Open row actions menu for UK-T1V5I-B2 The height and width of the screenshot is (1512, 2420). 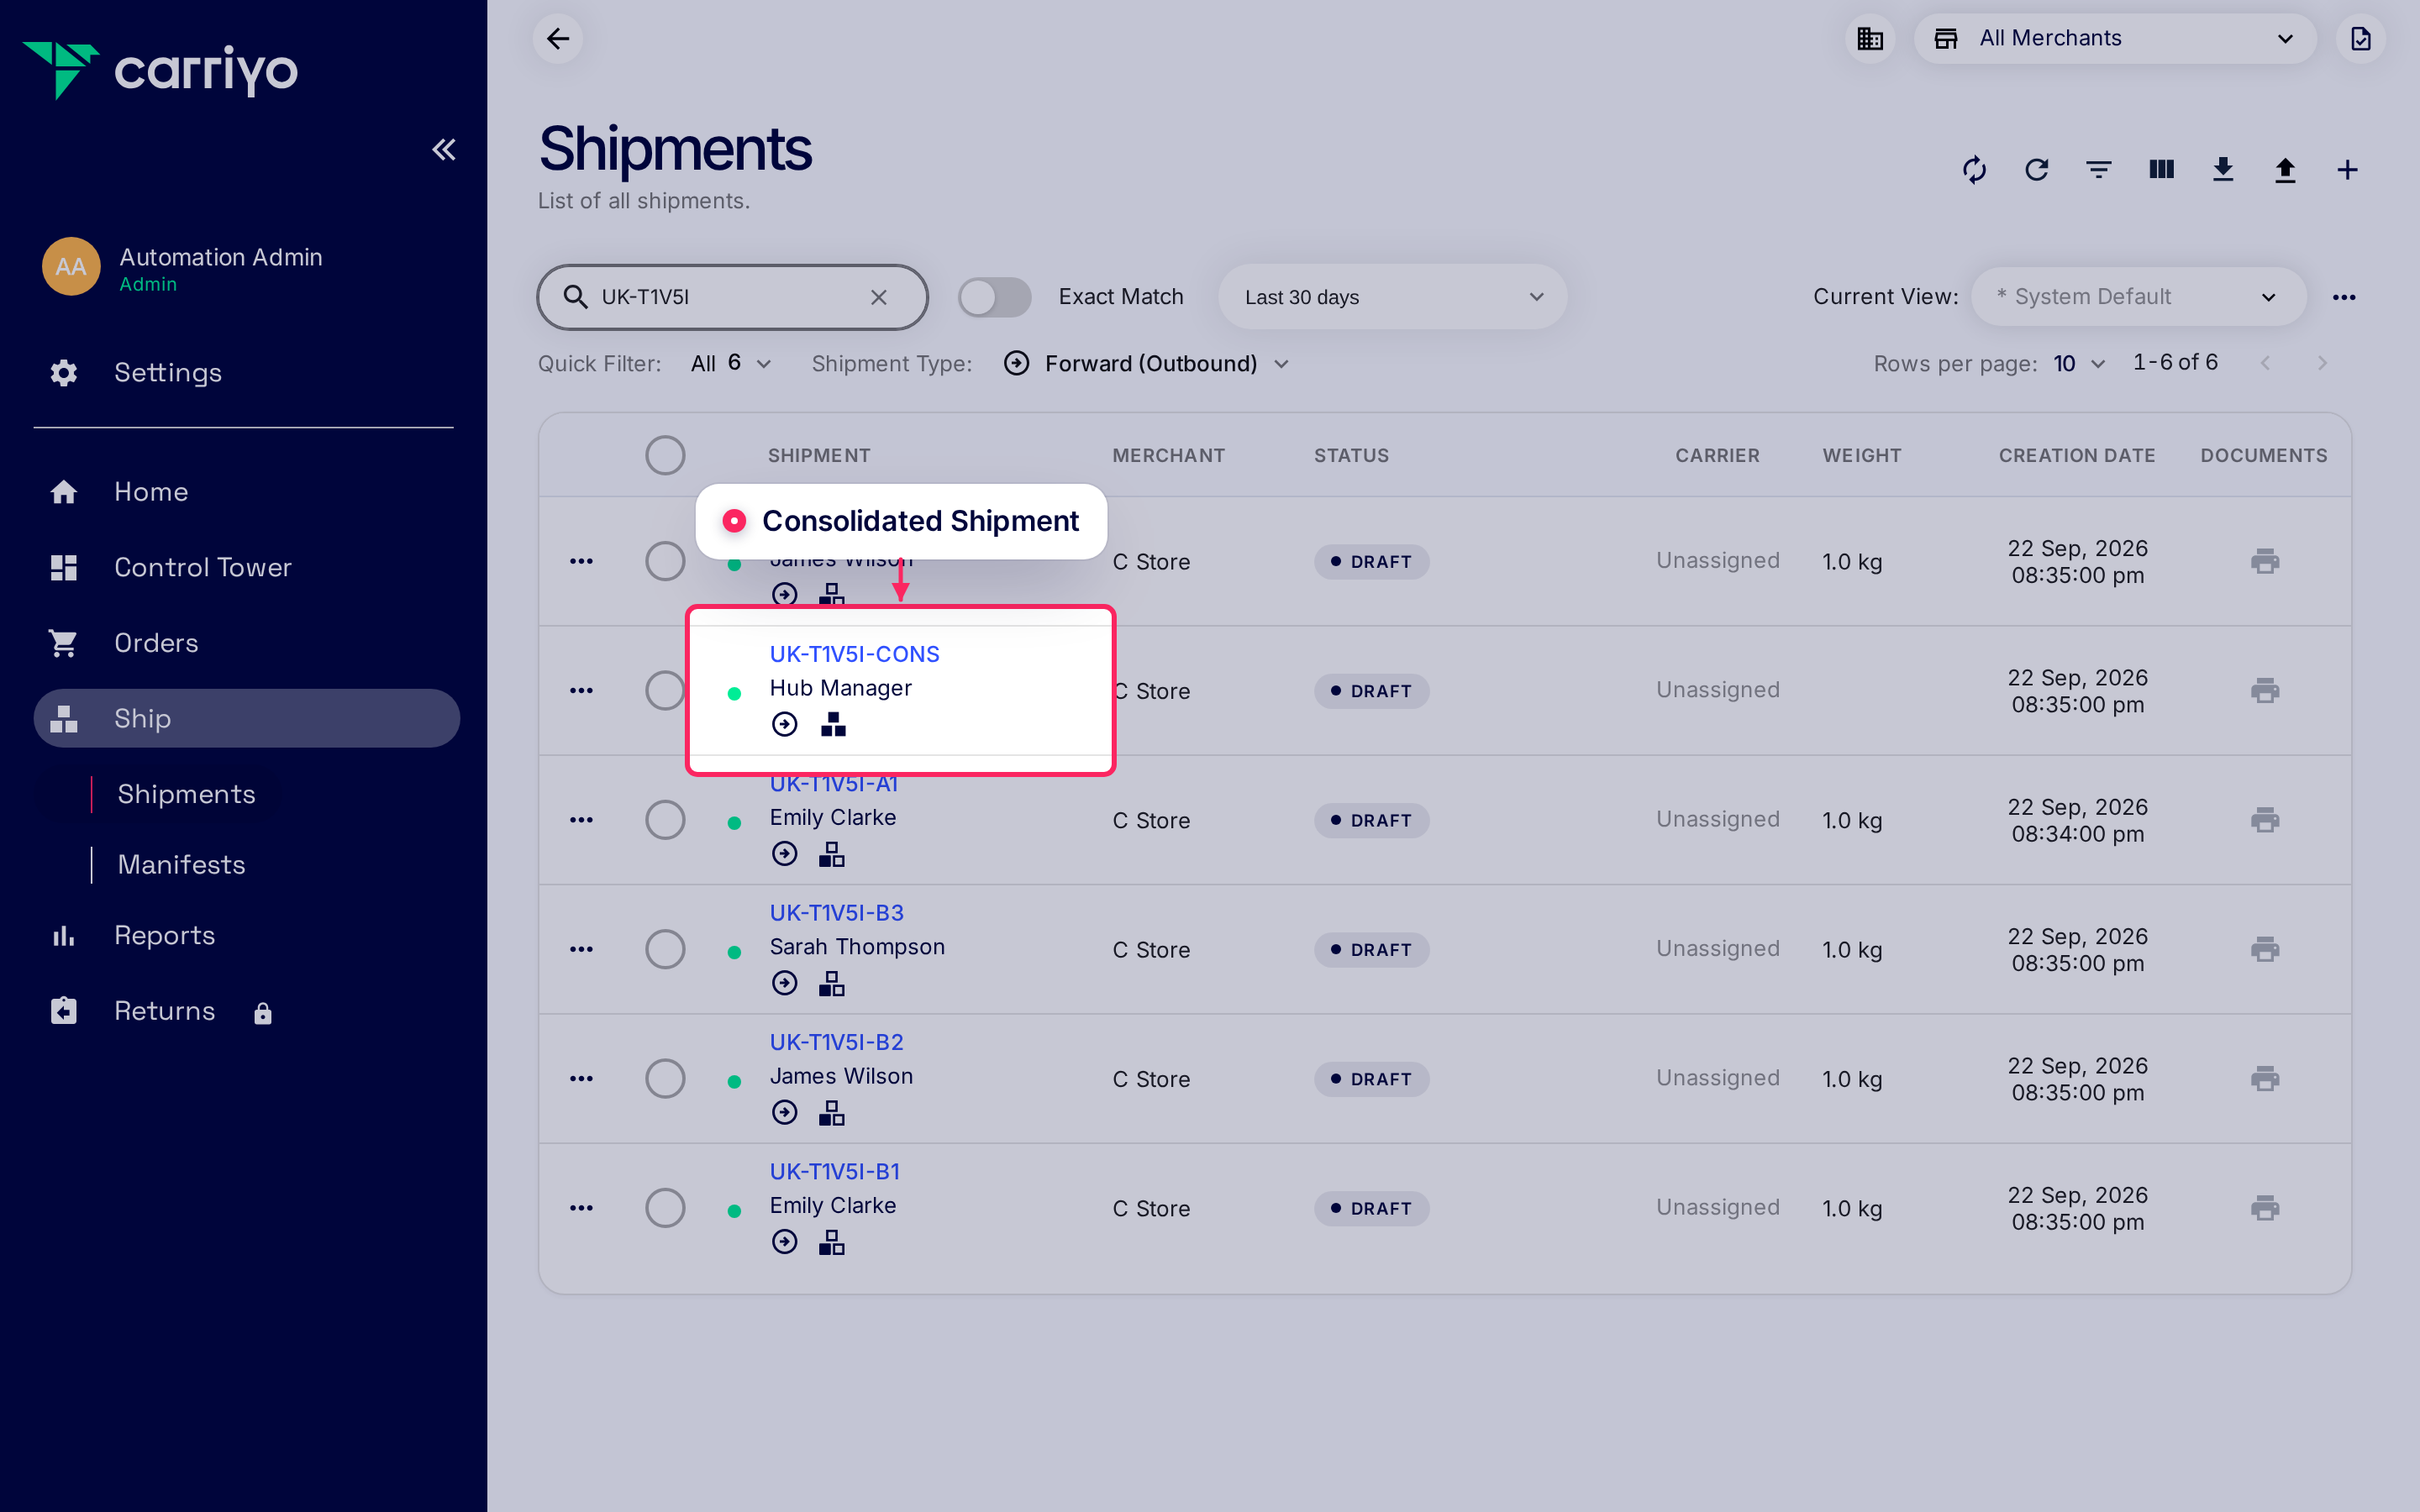[581, 1079]
